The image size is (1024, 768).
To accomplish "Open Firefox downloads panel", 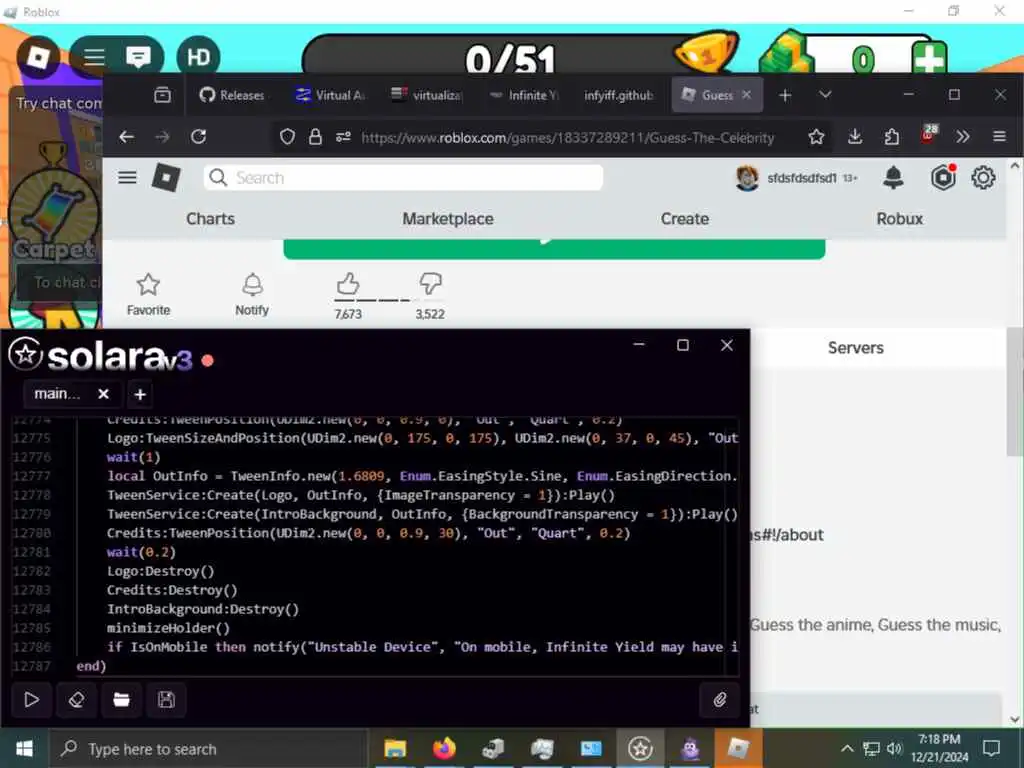I will [855, 136].
